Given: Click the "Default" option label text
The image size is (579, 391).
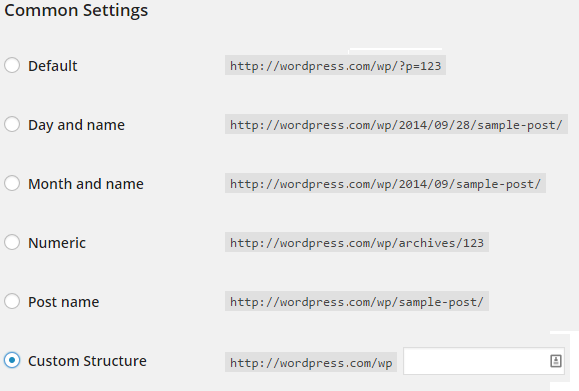Looking at the screenshot, I should click(53, 66).
